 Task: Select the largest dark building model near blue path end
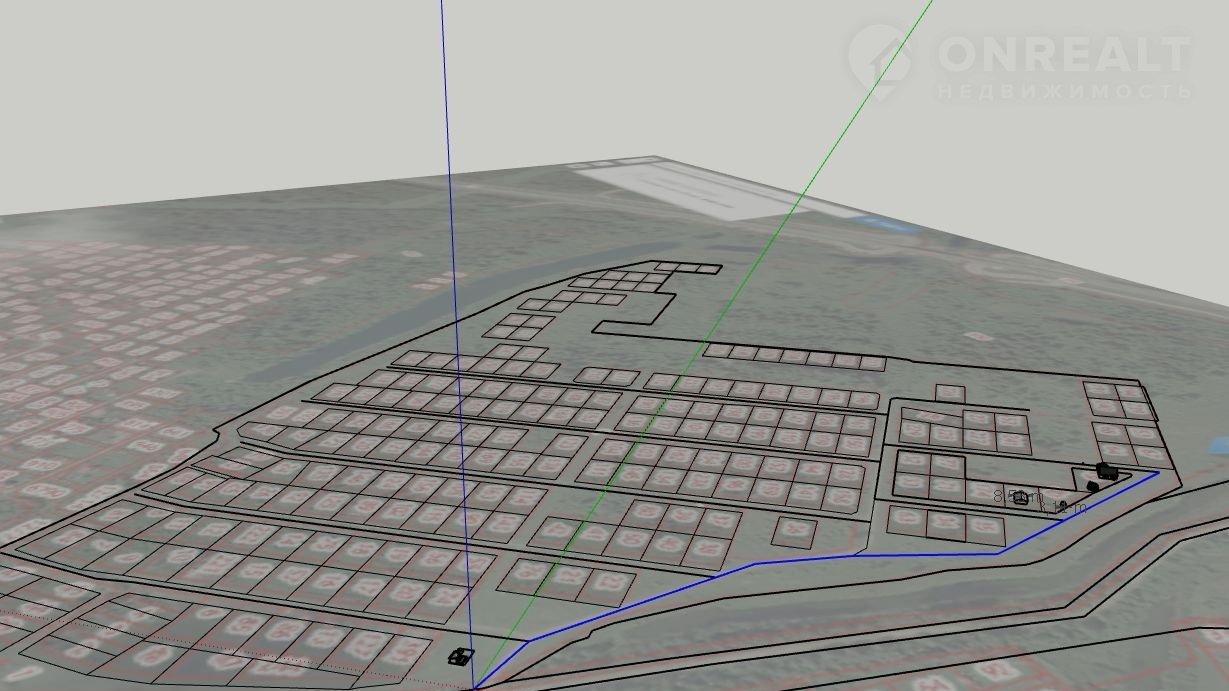[x=1106, y=470]
